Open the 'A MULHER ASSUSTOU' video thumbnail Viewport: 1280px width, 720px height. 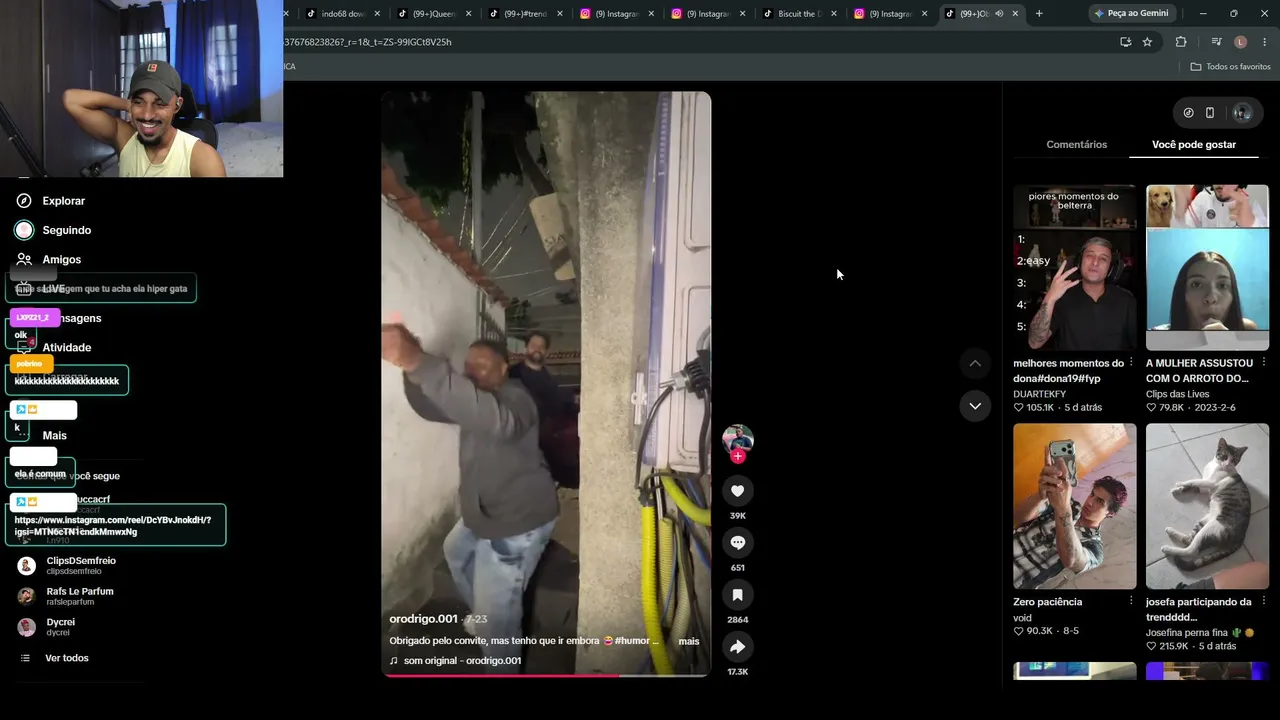coord(1207,267)
